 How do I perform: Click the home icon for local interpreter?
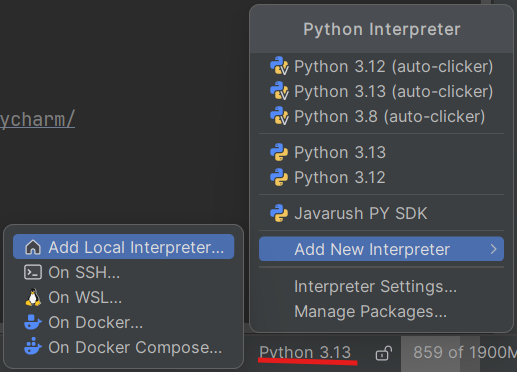(x=33, y=247)
